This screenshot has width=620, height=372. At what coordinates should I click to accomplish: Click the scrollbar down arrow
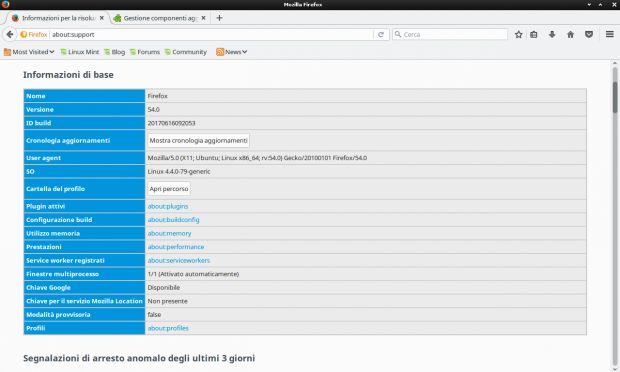[615, 369]
